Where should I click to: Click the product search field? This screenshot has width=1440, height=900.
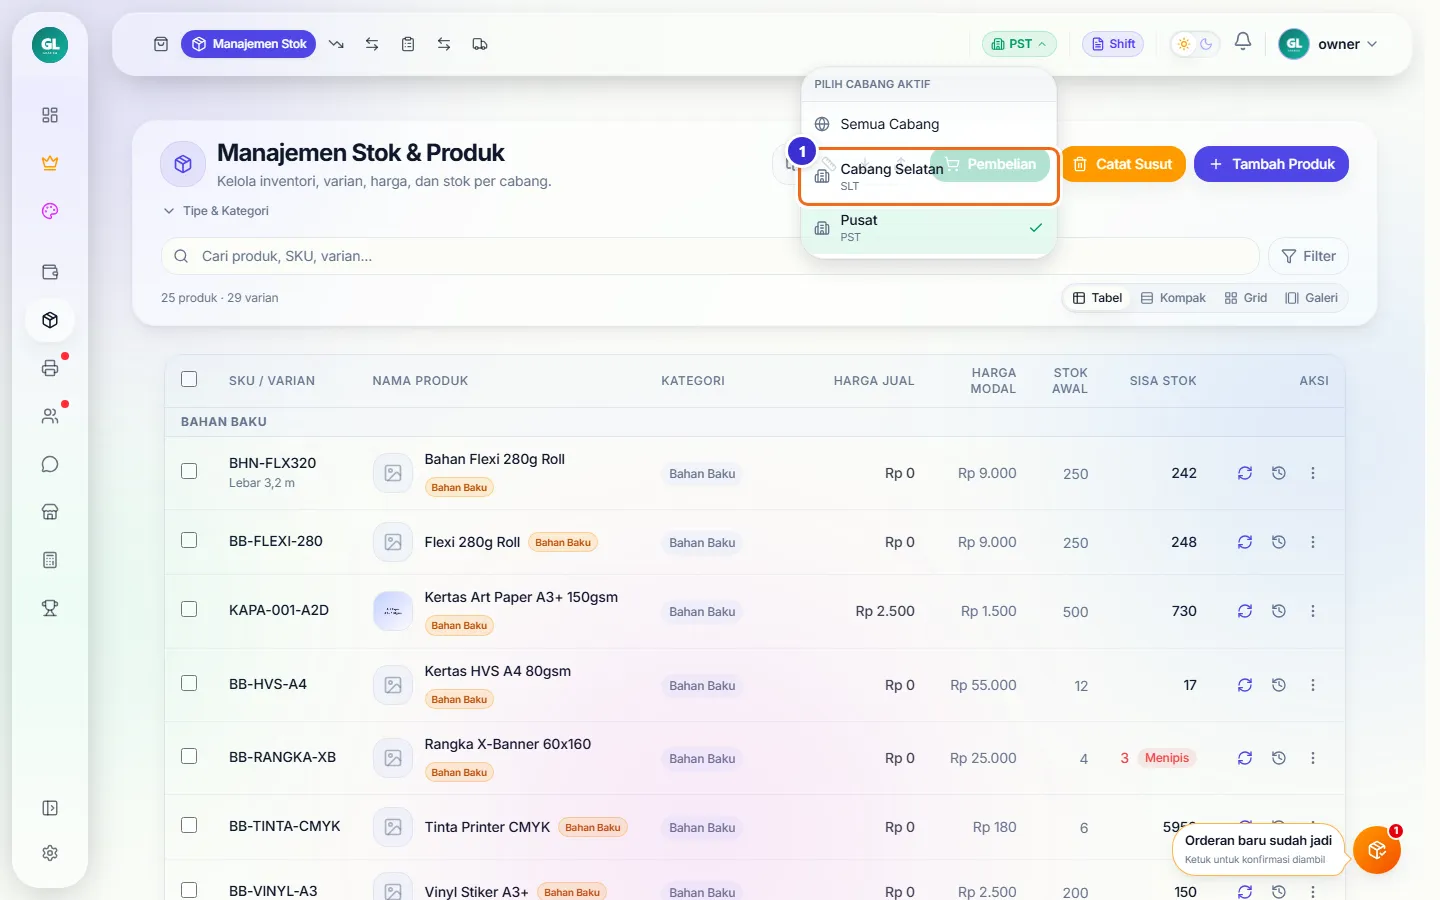710,256
